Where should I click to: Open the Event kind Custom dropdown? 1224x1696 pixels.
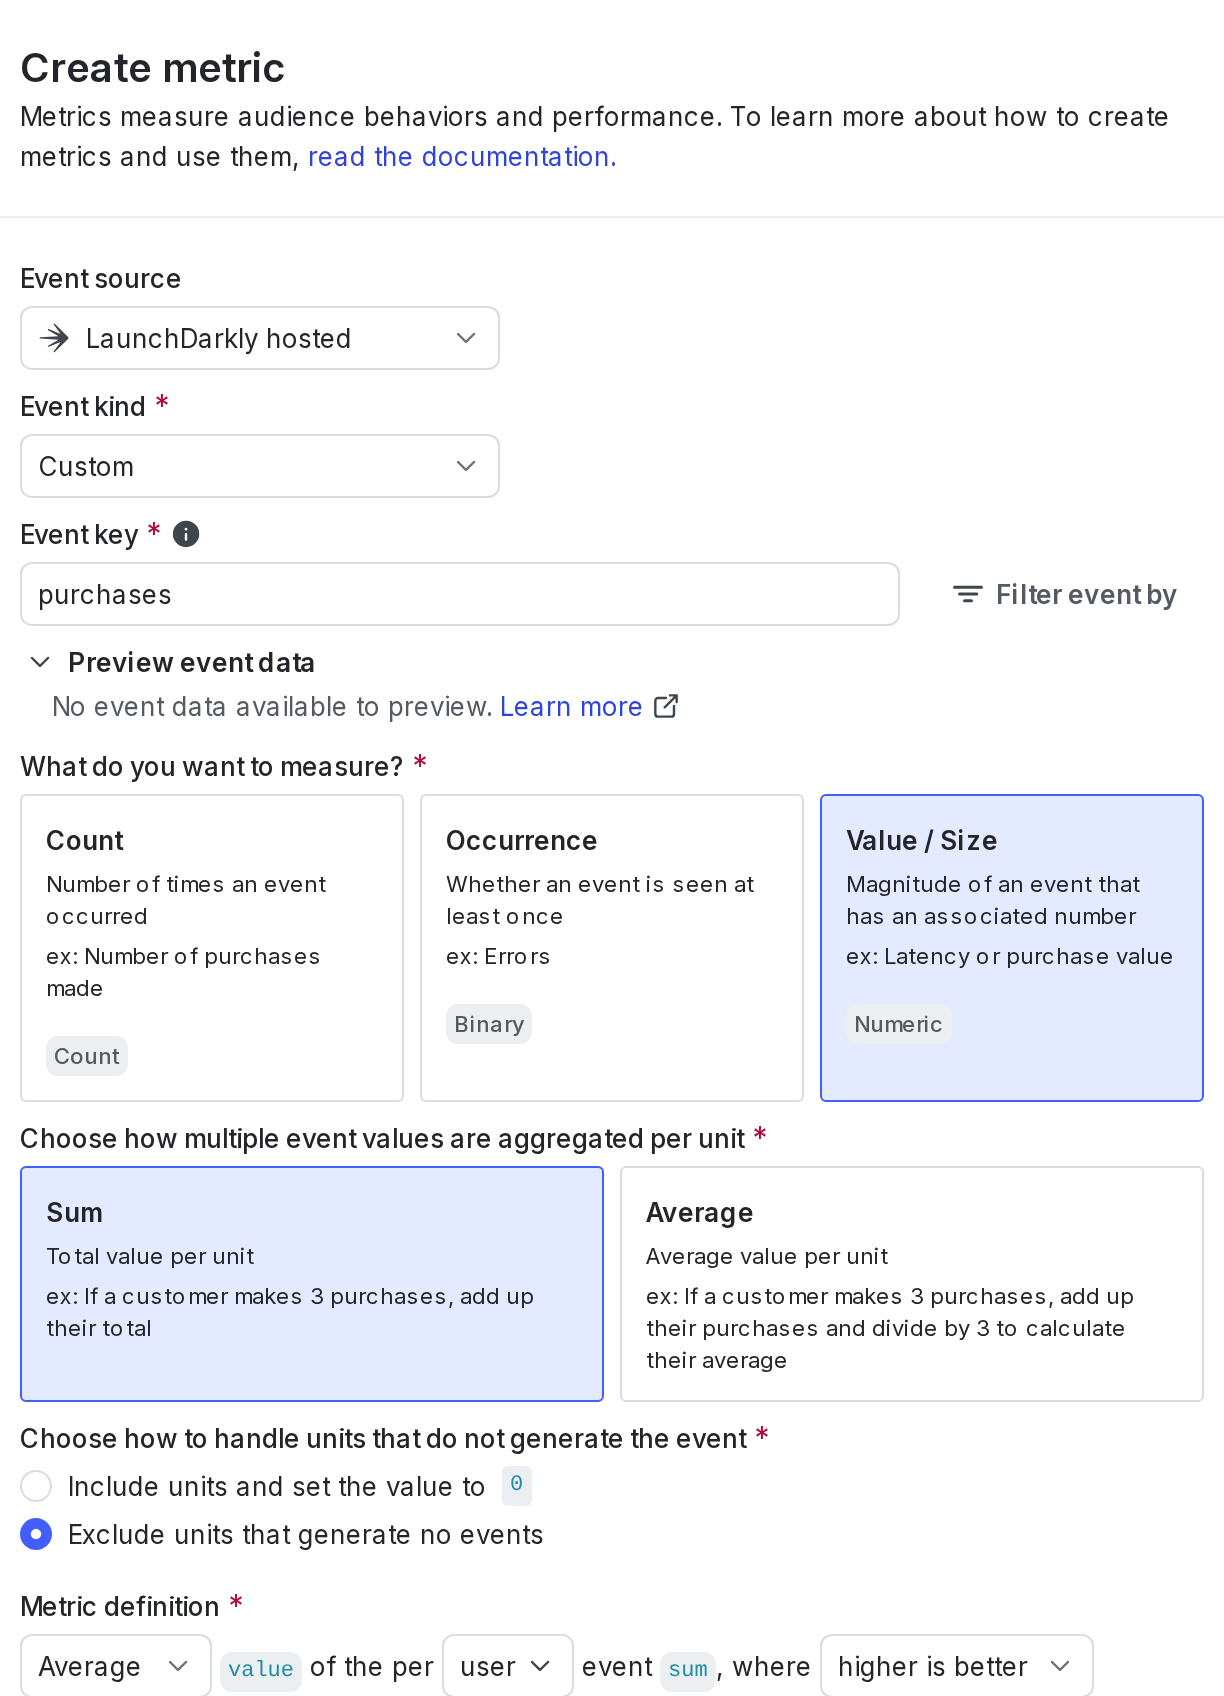(x=260, y=466)
